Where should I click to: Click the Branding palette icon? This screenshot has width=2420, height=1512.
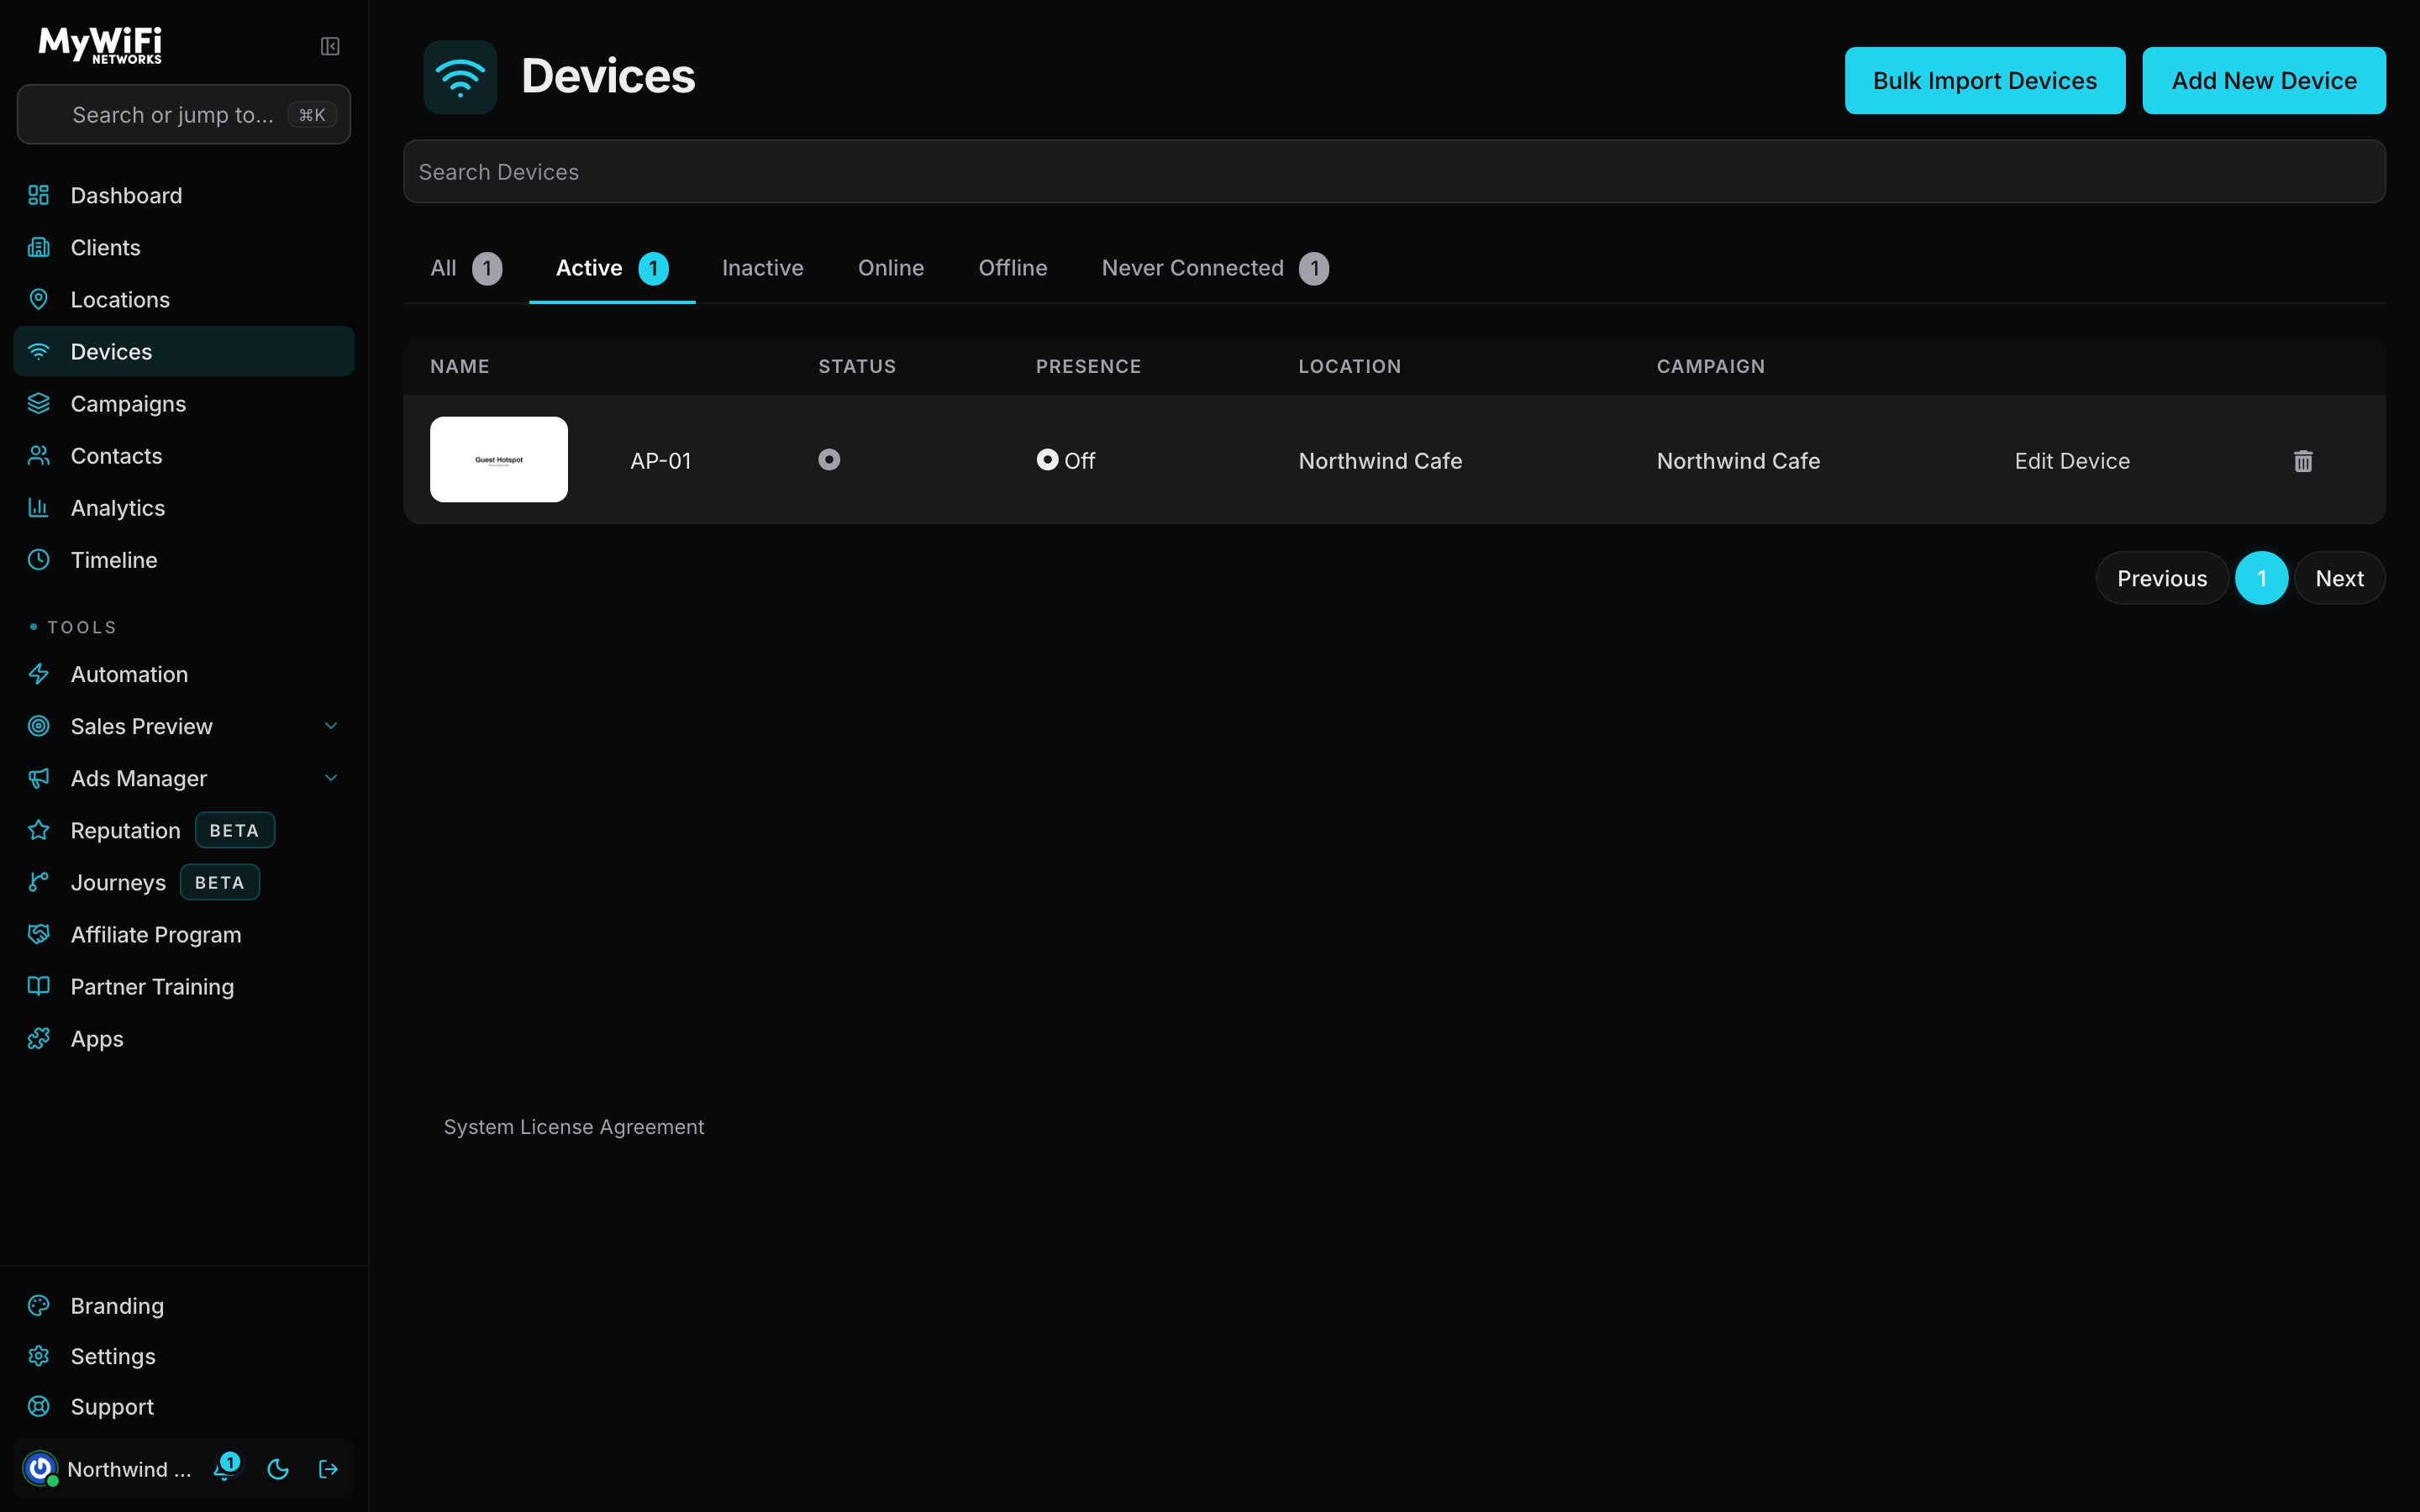(x=38, y=1305)
